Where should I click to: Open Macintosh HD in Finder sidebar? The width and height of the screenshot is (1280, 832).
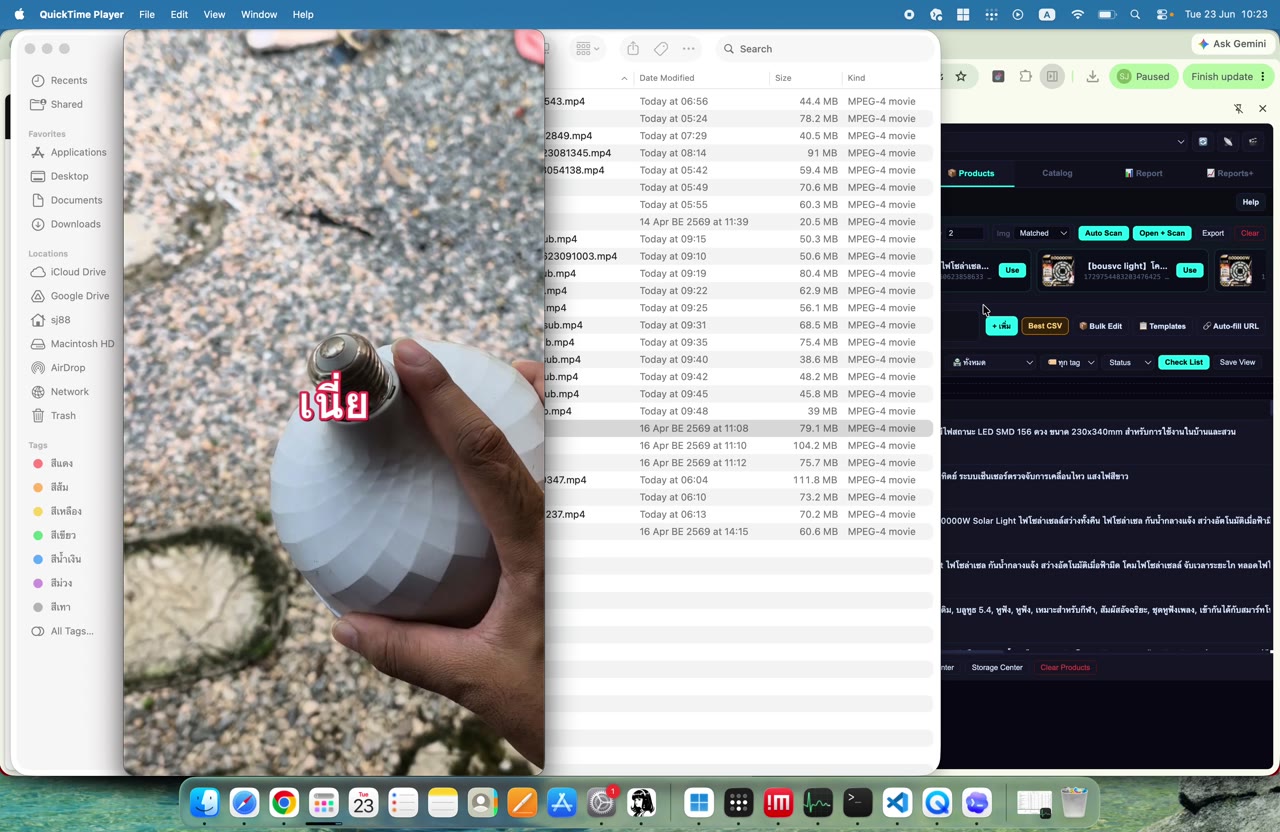[82, 344]
